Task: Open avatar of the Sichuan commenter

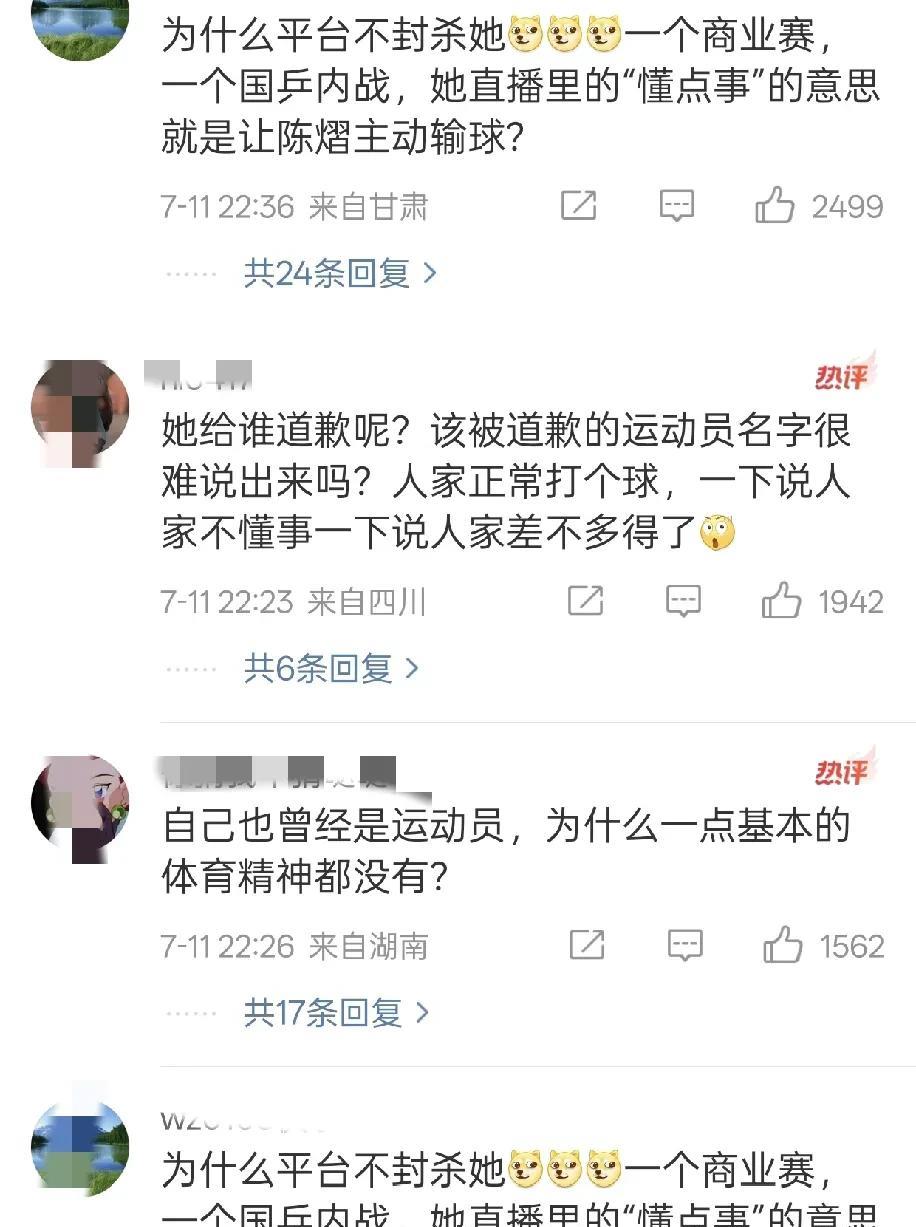Action: (x=80, y=408)
